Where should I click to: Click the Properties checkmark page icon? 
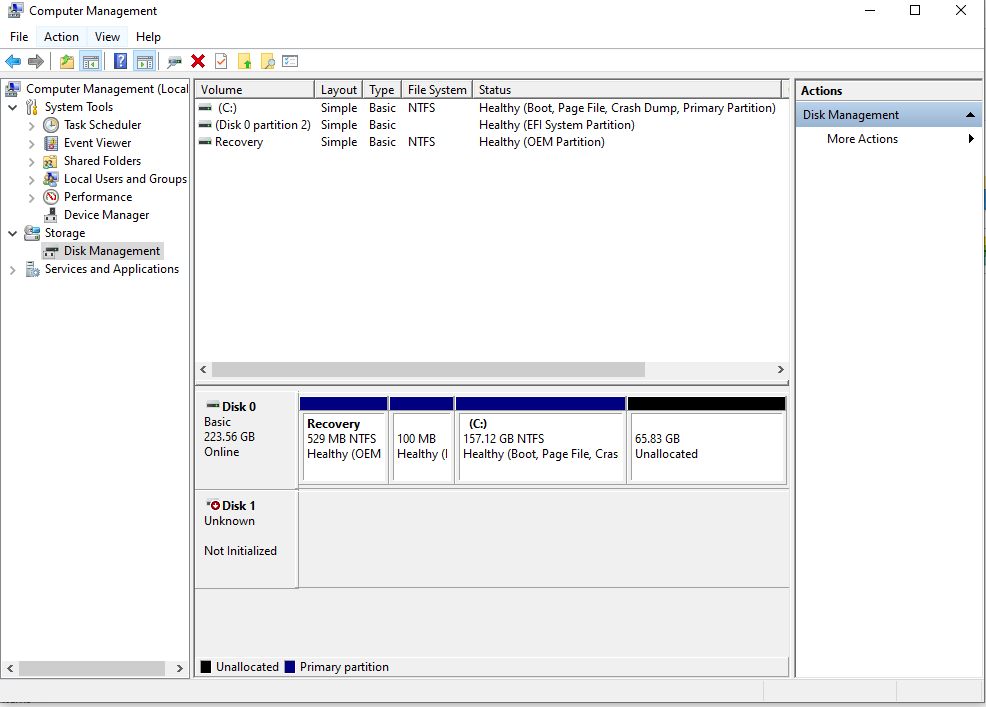(x=221, y=62)
